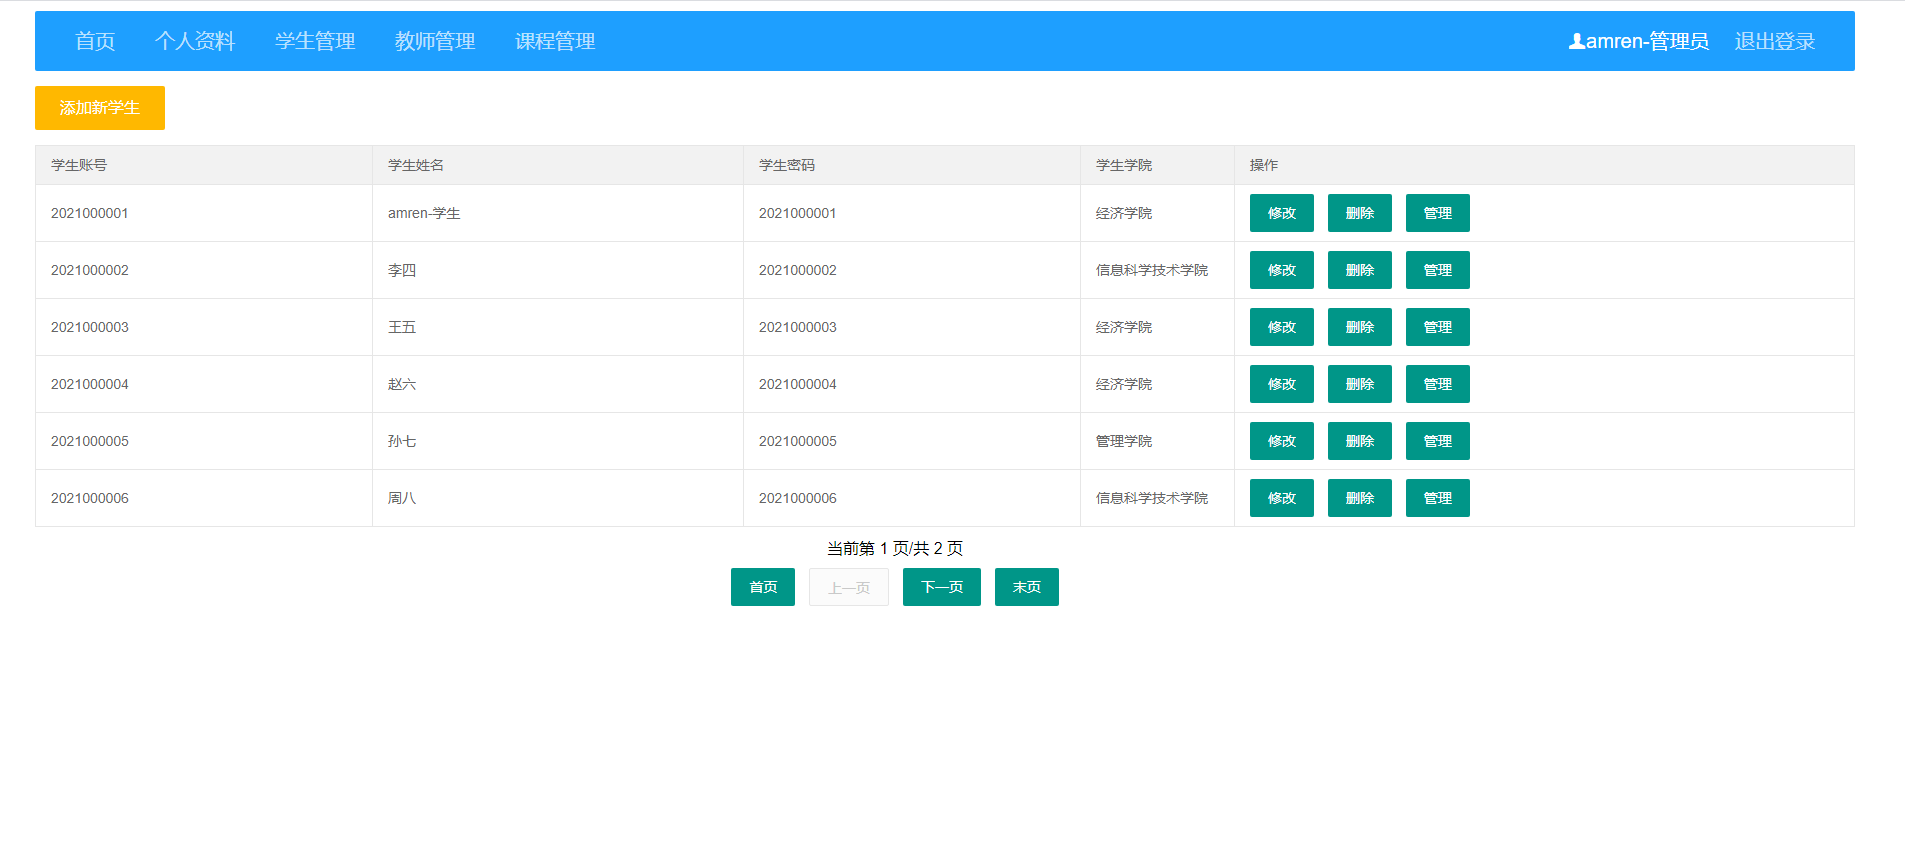This screenshot has width=1905, height=846.
Task: Click 删除 for student 2021000001
Action: pyautogui.click(x=1360, y=213)
